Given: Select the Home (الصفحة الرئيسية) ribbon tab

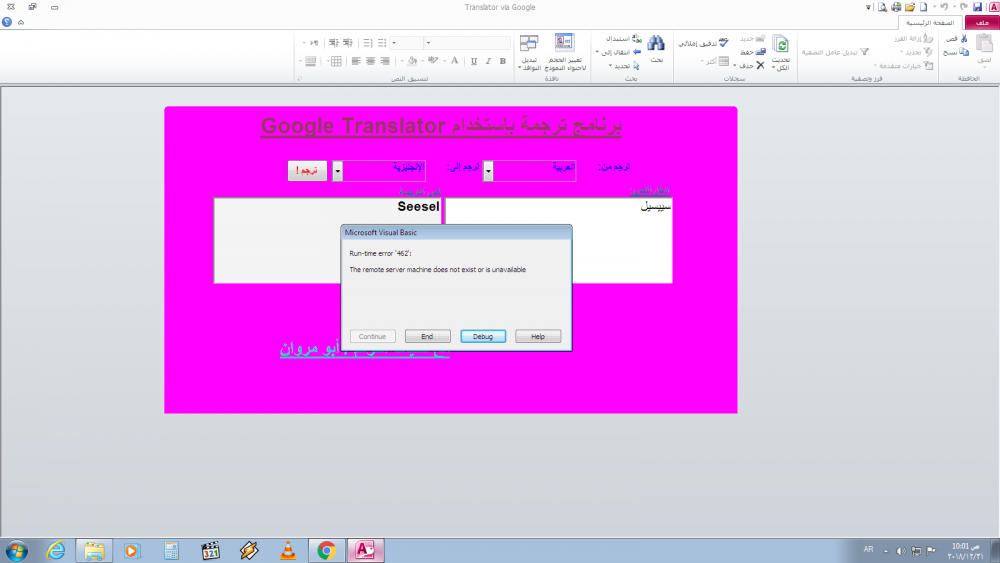Looking at the screenshot, I should 930,22.
